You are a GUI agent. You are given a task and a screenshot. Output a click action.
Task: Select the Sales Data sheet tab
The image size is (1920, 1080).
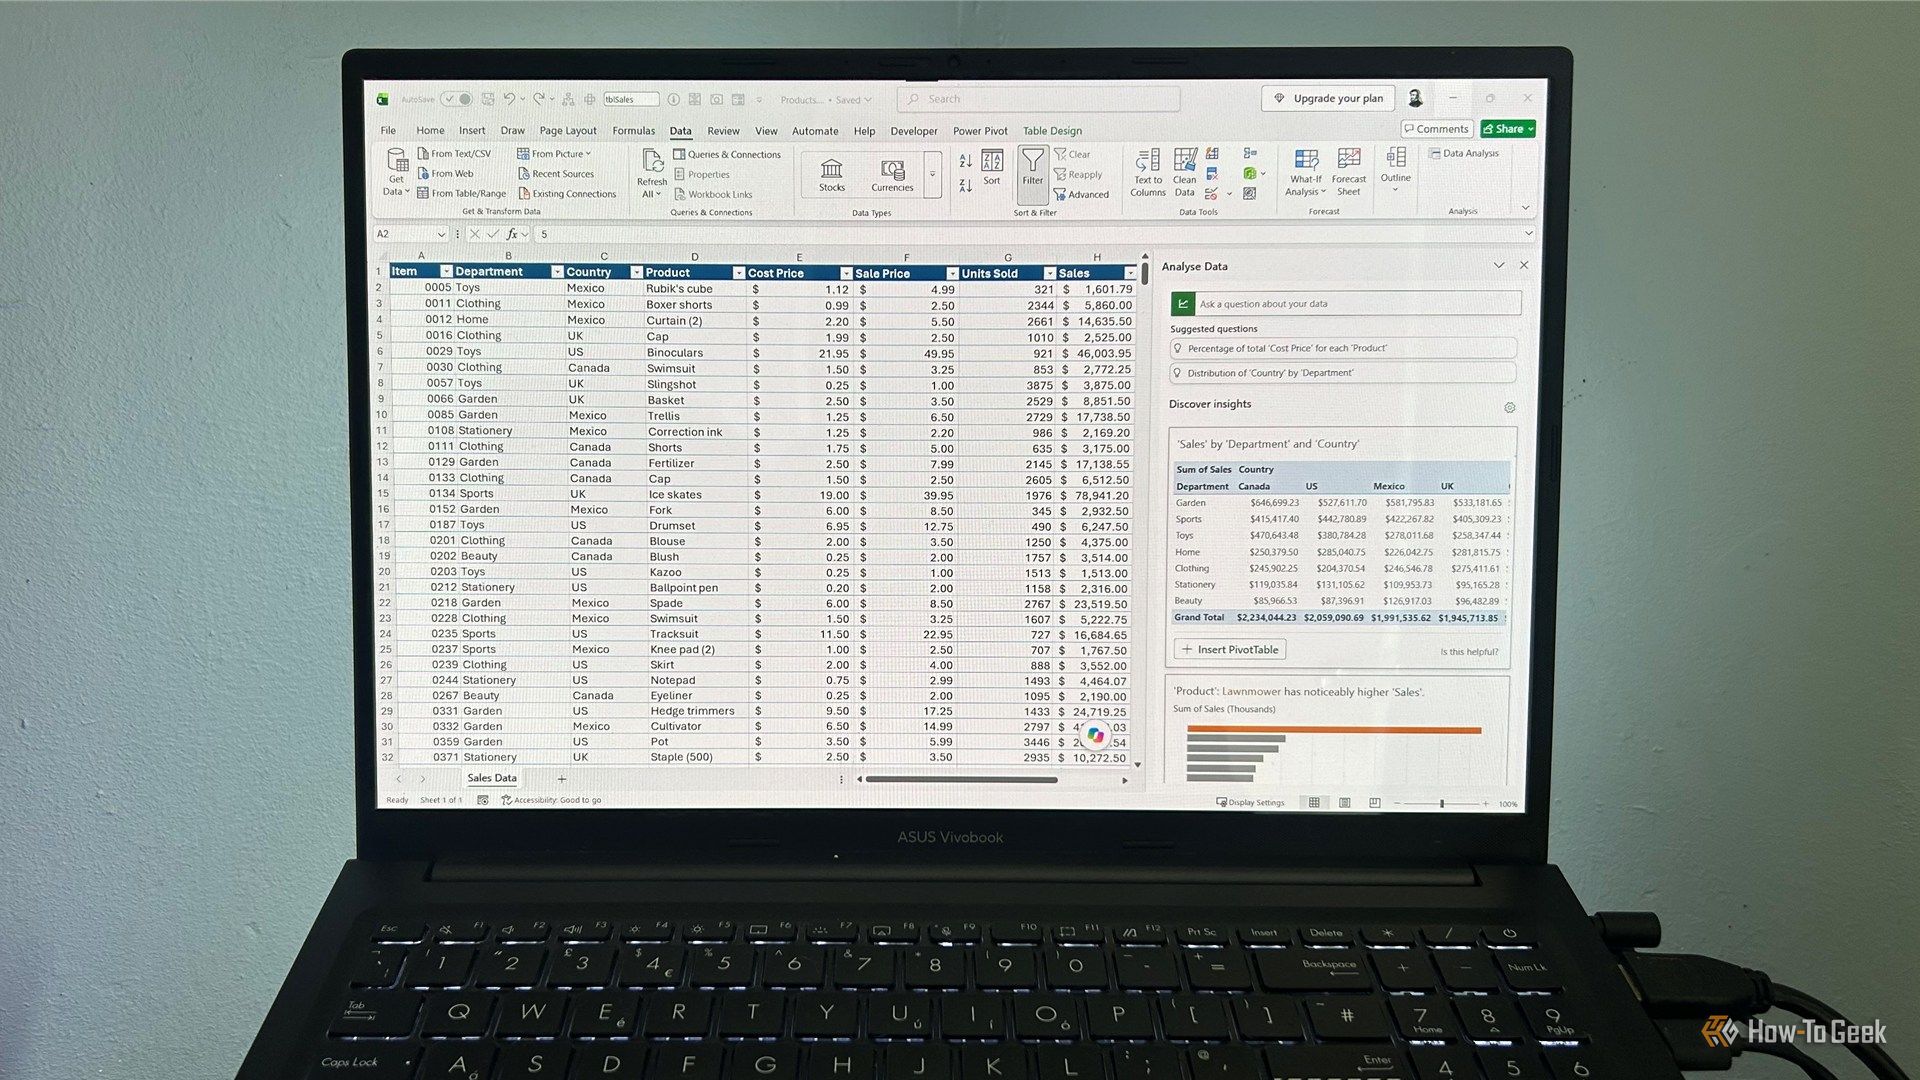click(x=492, y=778)
